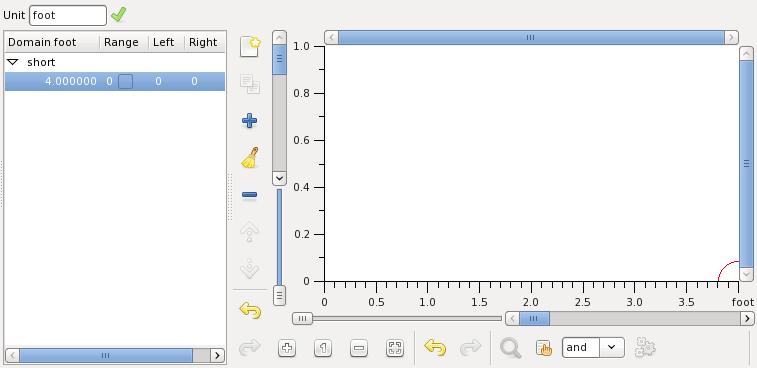Click the 'Left' column header
Image resolution: width=757 pixels, height=368 pixels.
(x=166, y=42)
